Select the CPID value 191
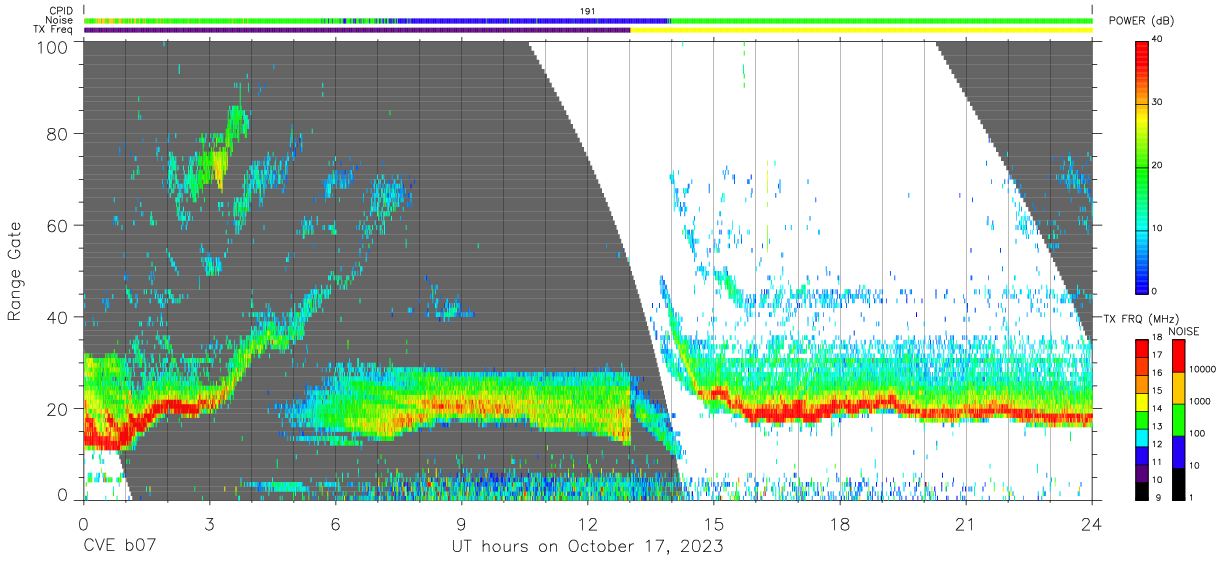 tap(587, 10)
